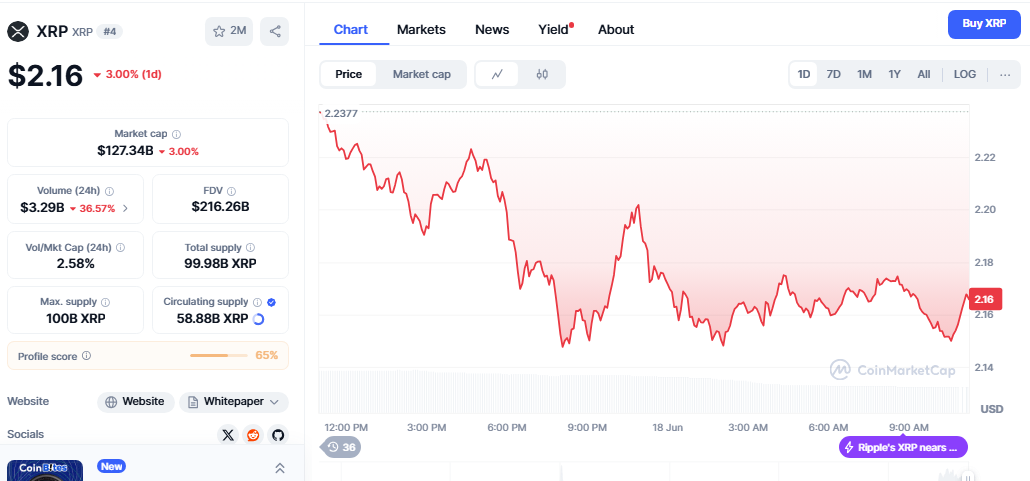Click the 2.2377 opening price label

coord(341,114)
